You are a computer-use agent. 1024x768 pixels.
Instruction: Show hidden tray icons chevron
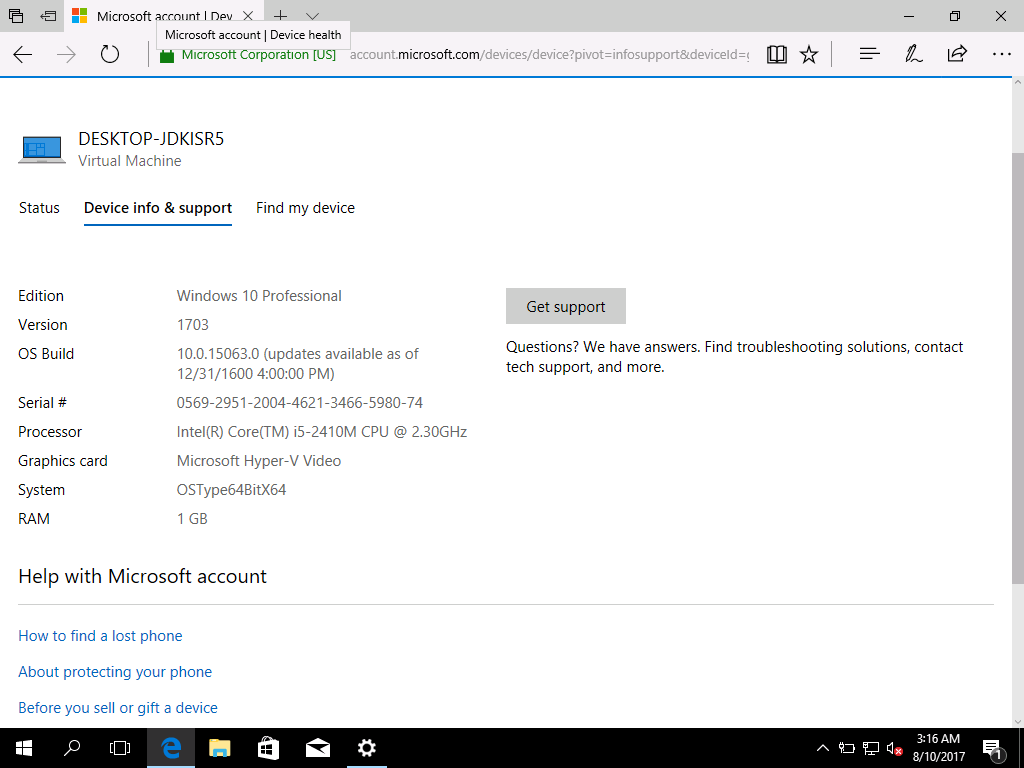click(823, 748)
